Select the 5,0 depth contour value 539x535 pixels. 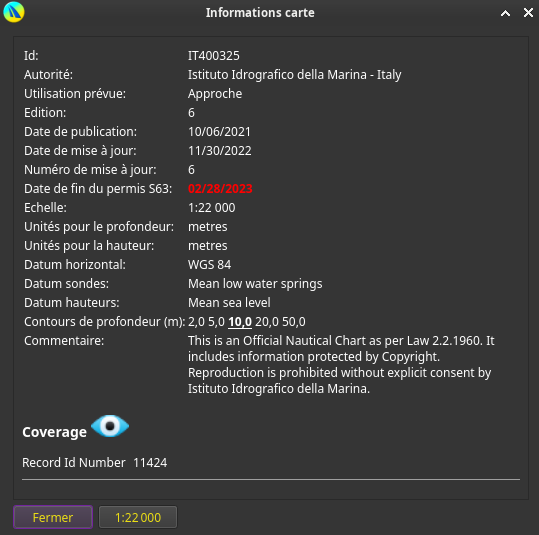216,322
